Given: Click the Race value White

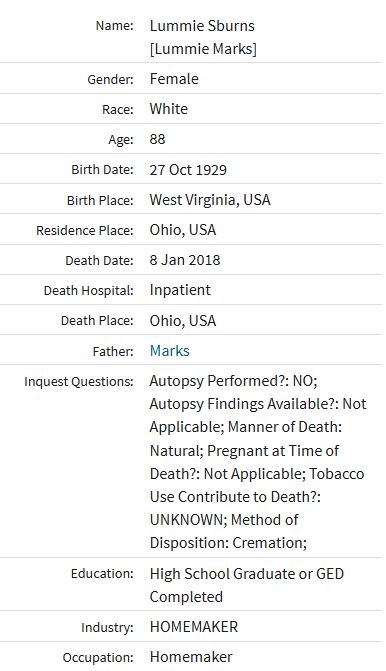Looking at the screenshot, I should (x=169, y=109).
